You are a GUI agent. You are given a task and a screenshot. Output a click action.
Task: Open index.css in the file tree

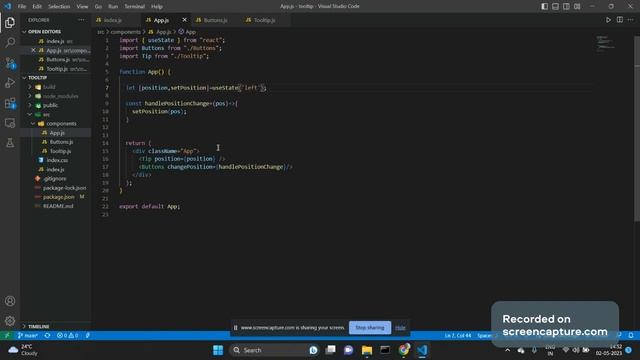(57, 160)
